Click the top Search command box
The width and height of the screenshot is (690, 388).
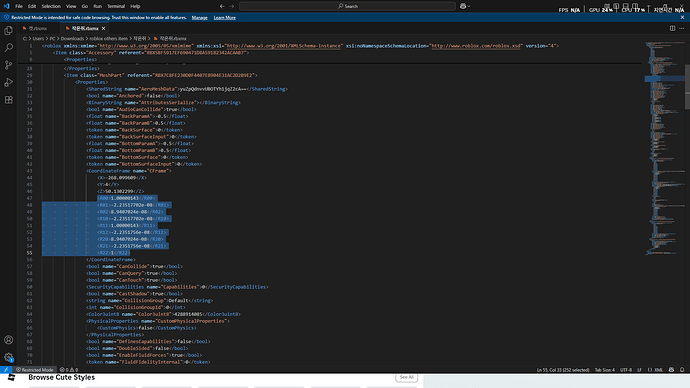[348, 6]
